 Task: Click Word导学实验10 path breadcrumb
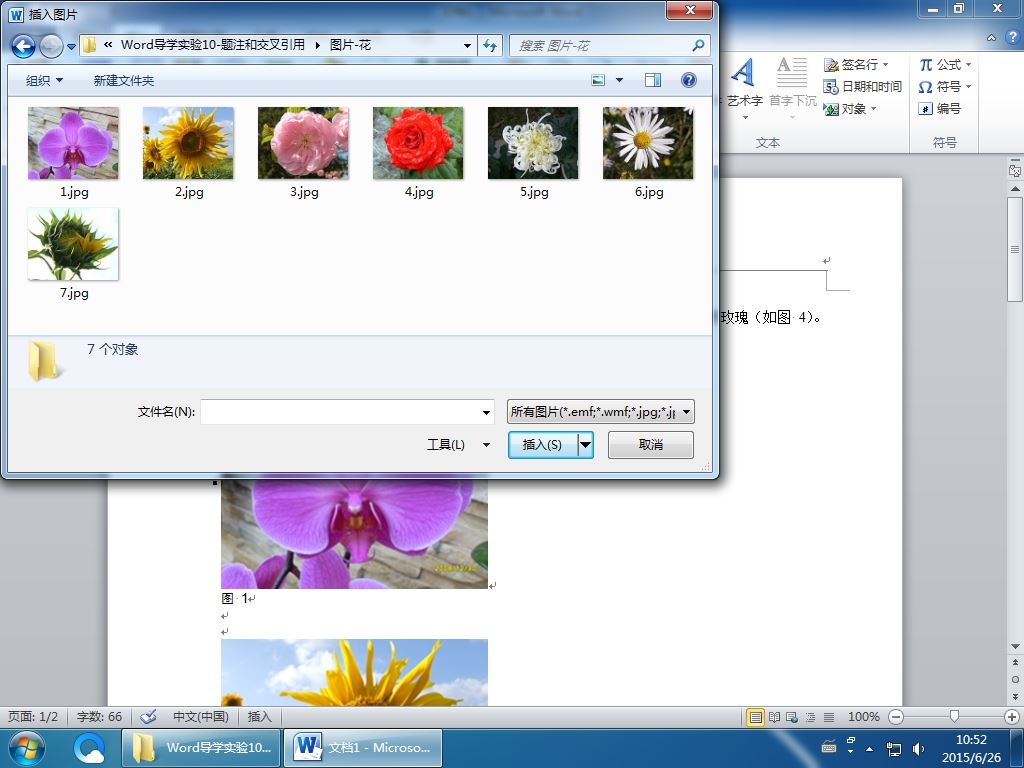point(213,45)
